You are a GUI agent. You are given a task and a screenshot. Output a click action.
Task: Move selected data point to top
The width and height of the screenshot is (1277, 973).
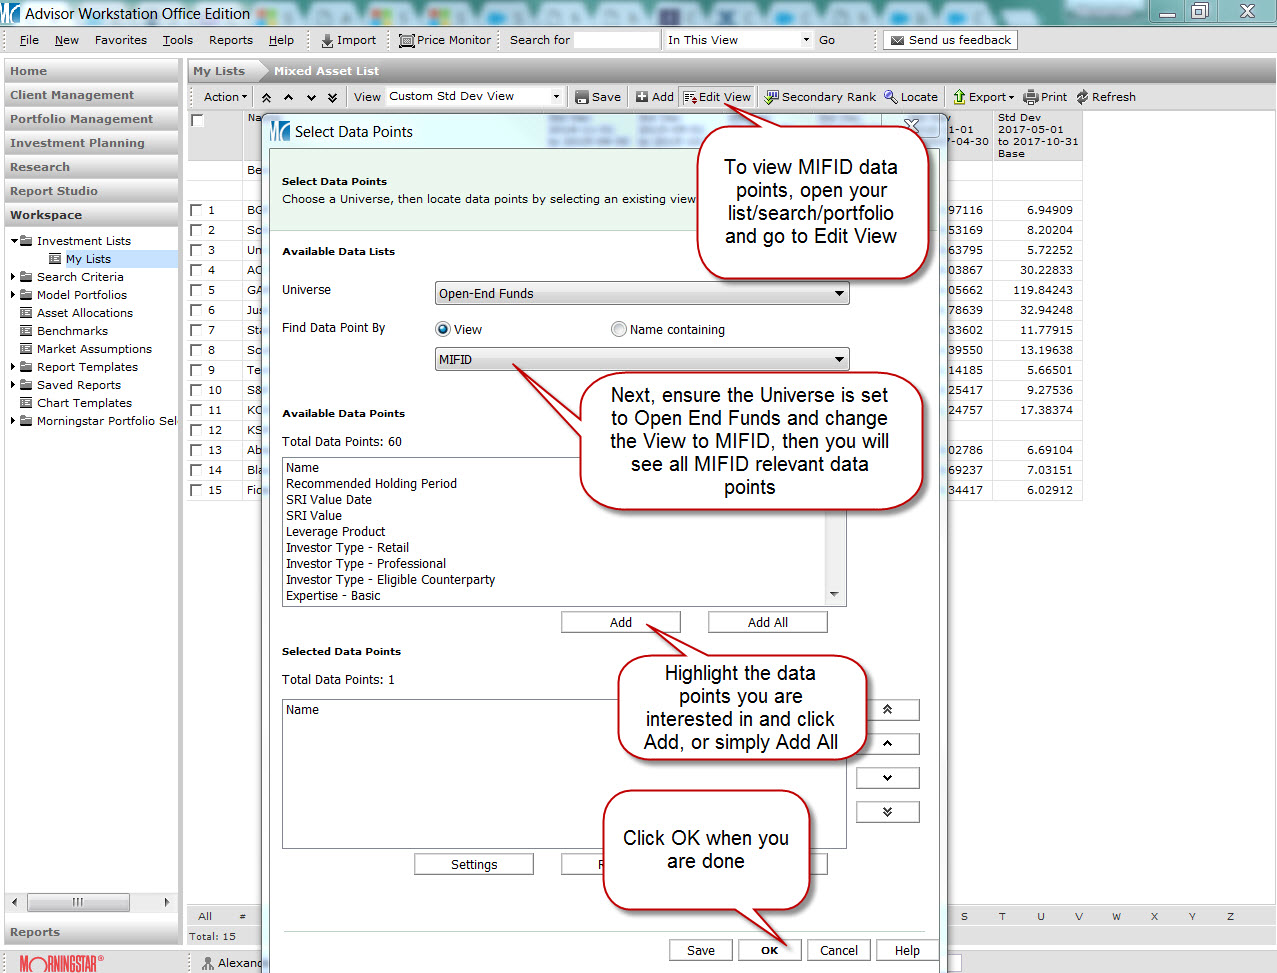pos(887,710)
